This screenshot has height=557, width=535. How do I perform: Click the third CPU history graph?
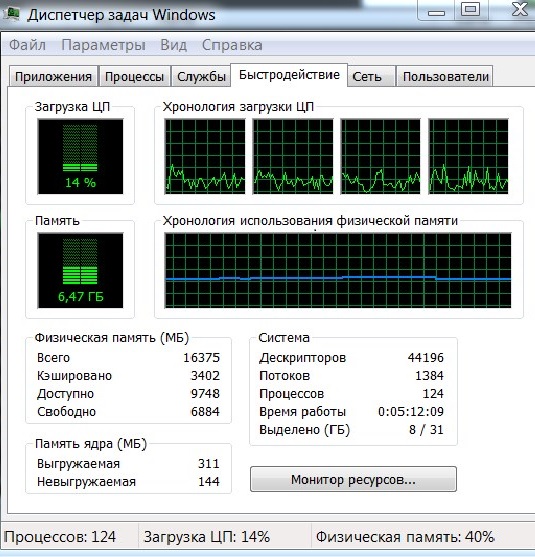[x=380, y=157]
